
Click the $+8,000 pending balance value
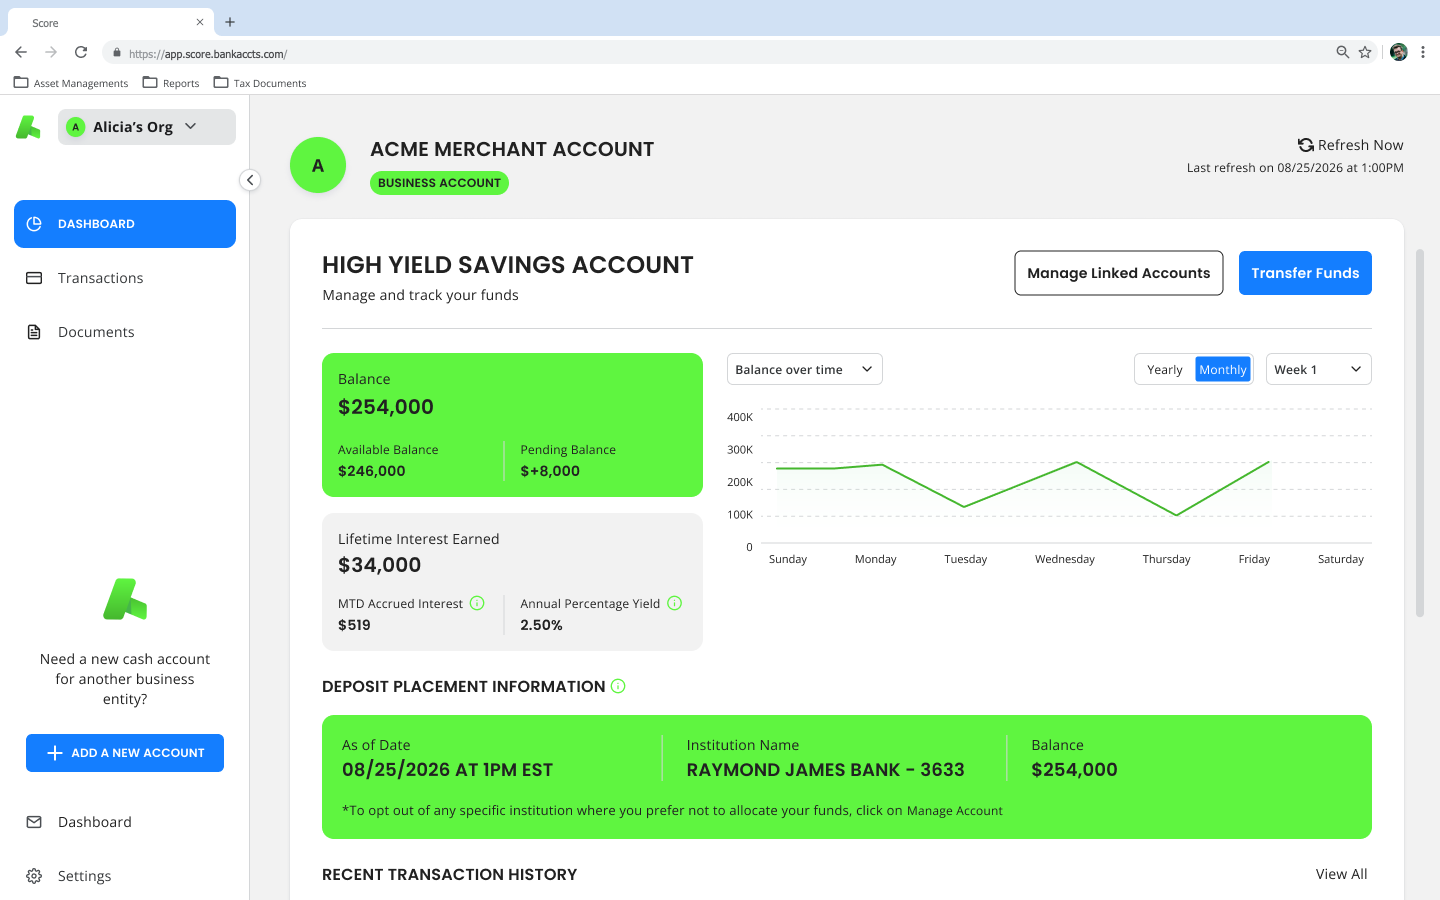[550, 471]
